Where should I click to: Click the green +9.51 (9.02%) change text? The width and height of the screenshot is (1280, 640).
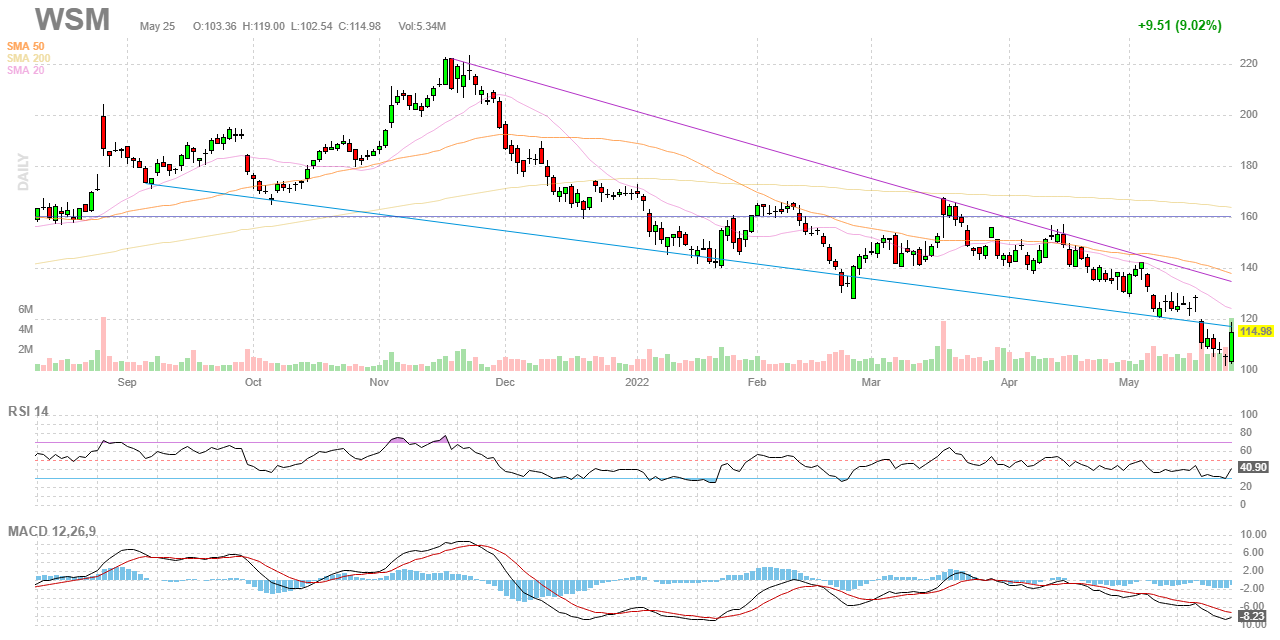1179,26
